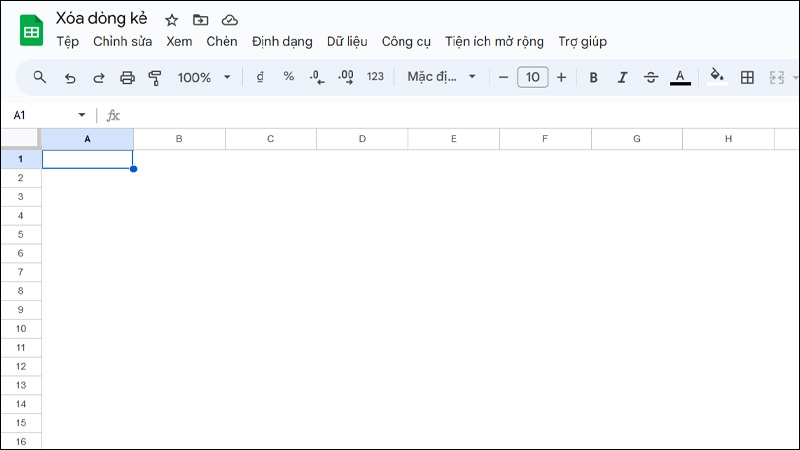This screenshot has height=450, width=800.
Task: Open the Tệp menu
Action: click(x=67, y=42)
